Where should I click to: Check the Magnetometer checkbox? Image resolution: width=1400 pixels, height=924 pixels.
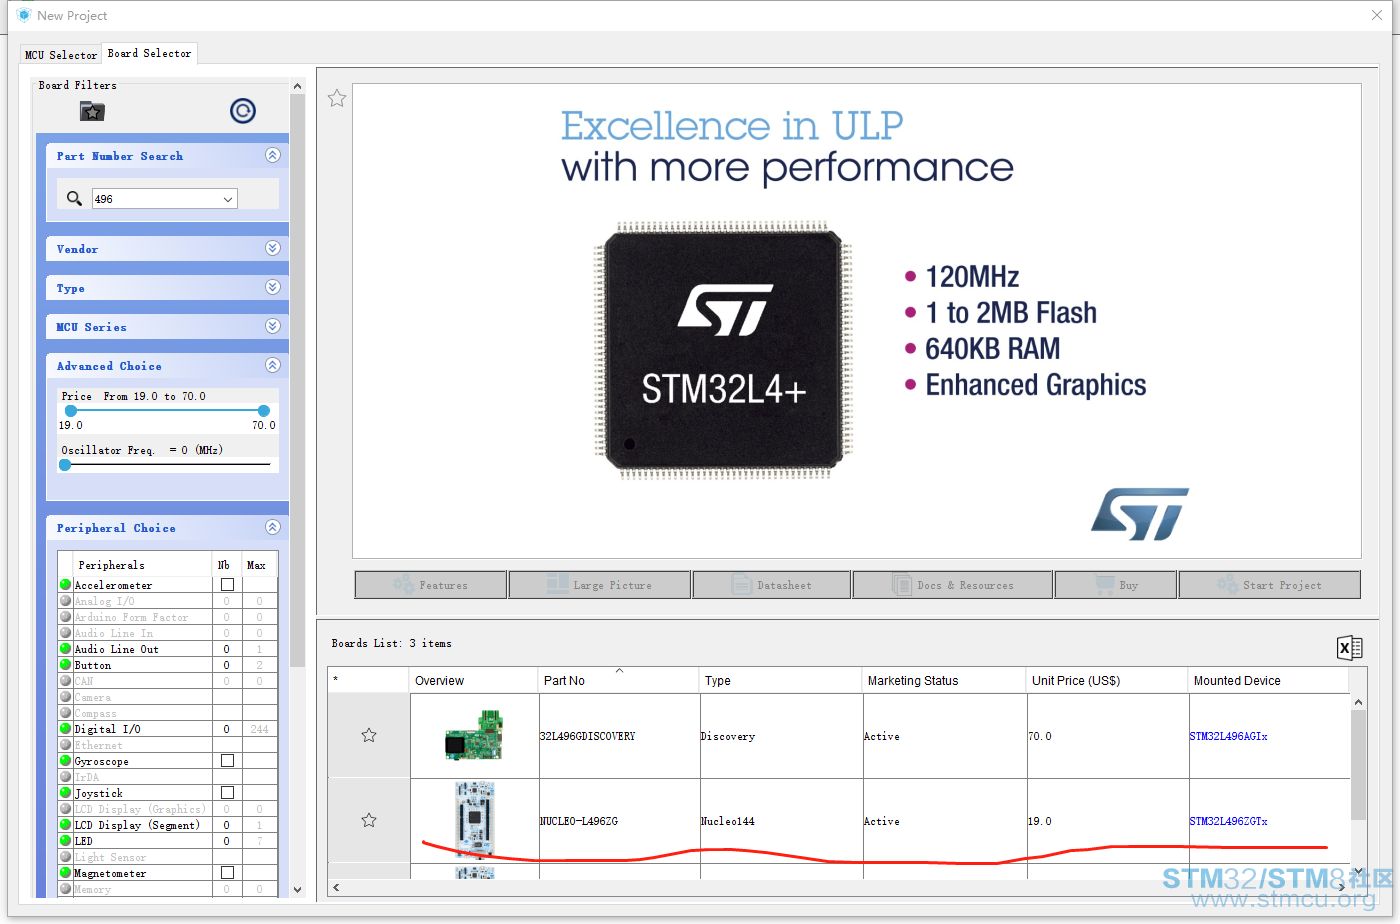coord(227,873)
